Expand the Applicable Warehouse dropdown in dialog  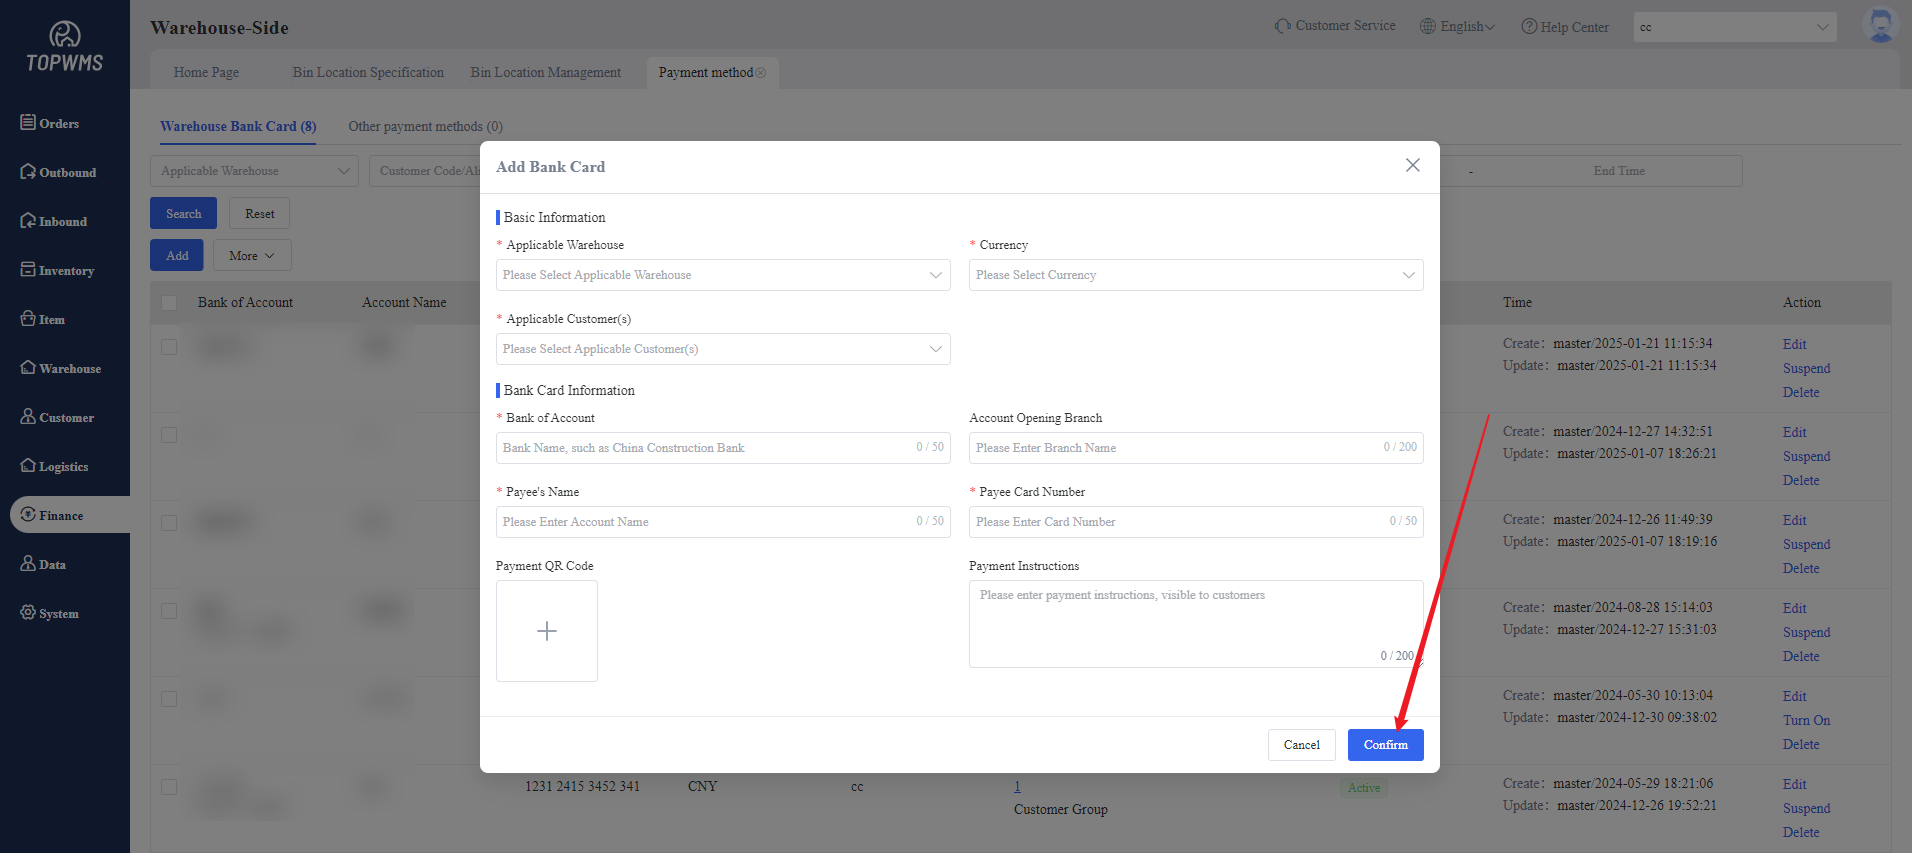(722, 275)
